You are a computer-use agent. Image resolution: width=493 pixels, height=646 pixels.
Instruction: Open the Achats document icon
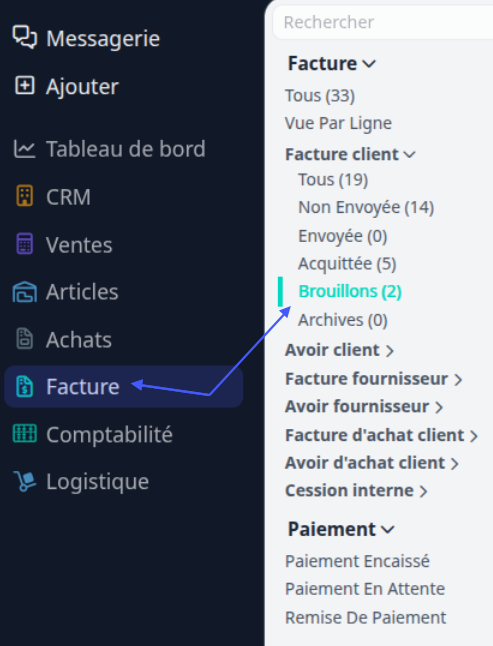point(25,339)
